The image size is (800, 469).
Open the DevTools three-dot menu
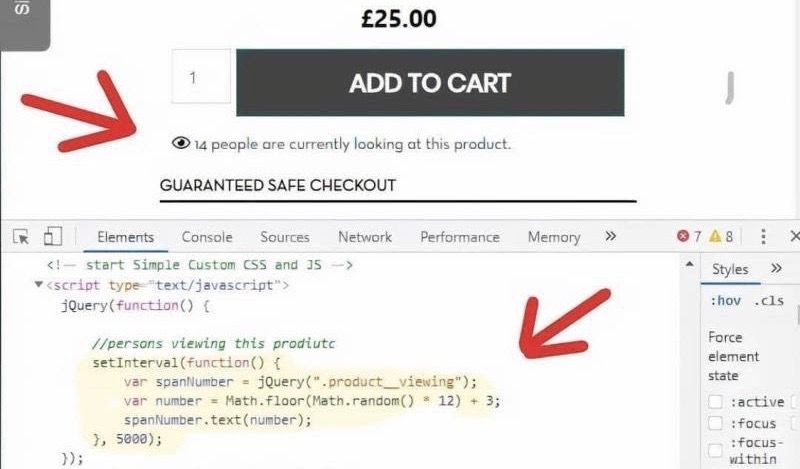coord(763,237)
